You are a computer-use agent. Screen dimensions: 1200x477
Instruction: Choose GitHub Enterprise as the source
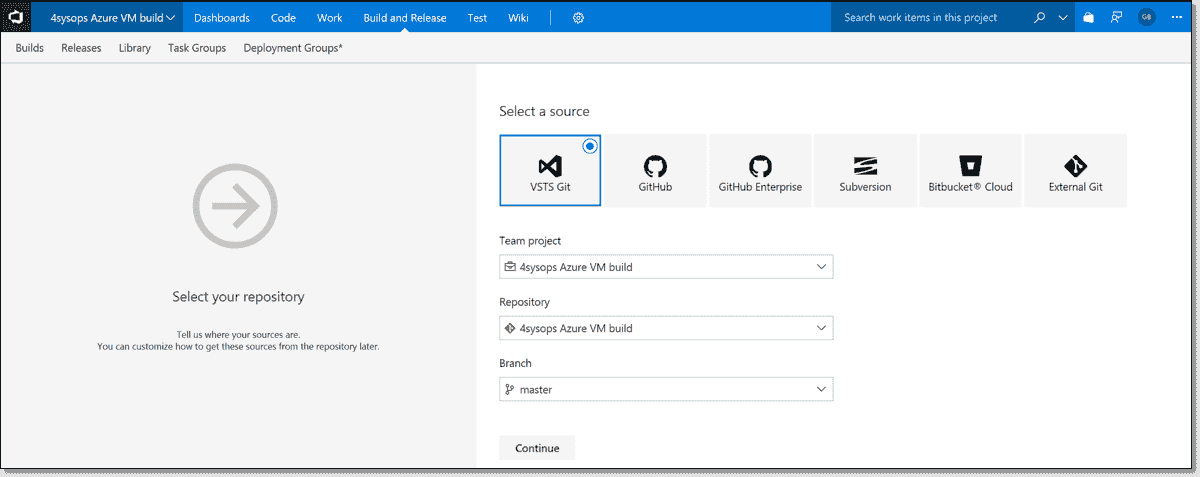pos(760,170)
